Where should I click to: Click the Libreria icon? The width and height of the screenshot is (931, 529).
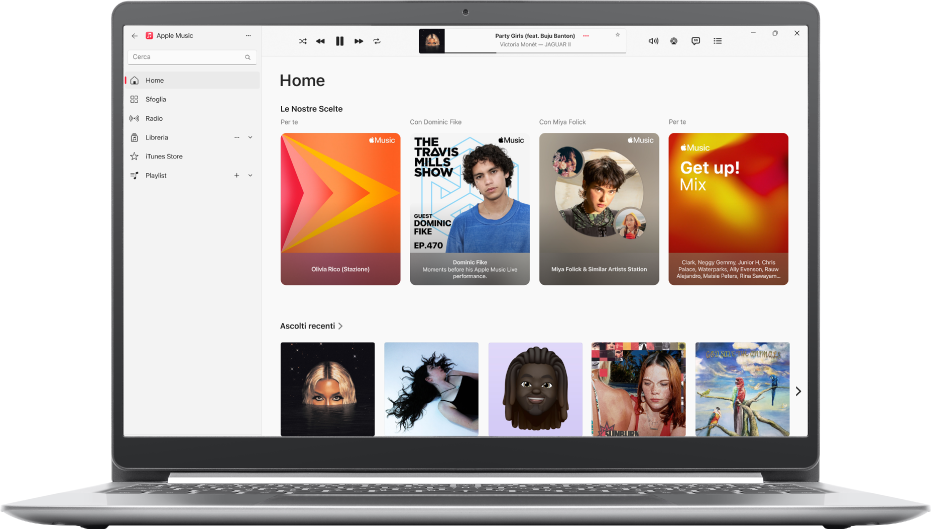[134, 137]
